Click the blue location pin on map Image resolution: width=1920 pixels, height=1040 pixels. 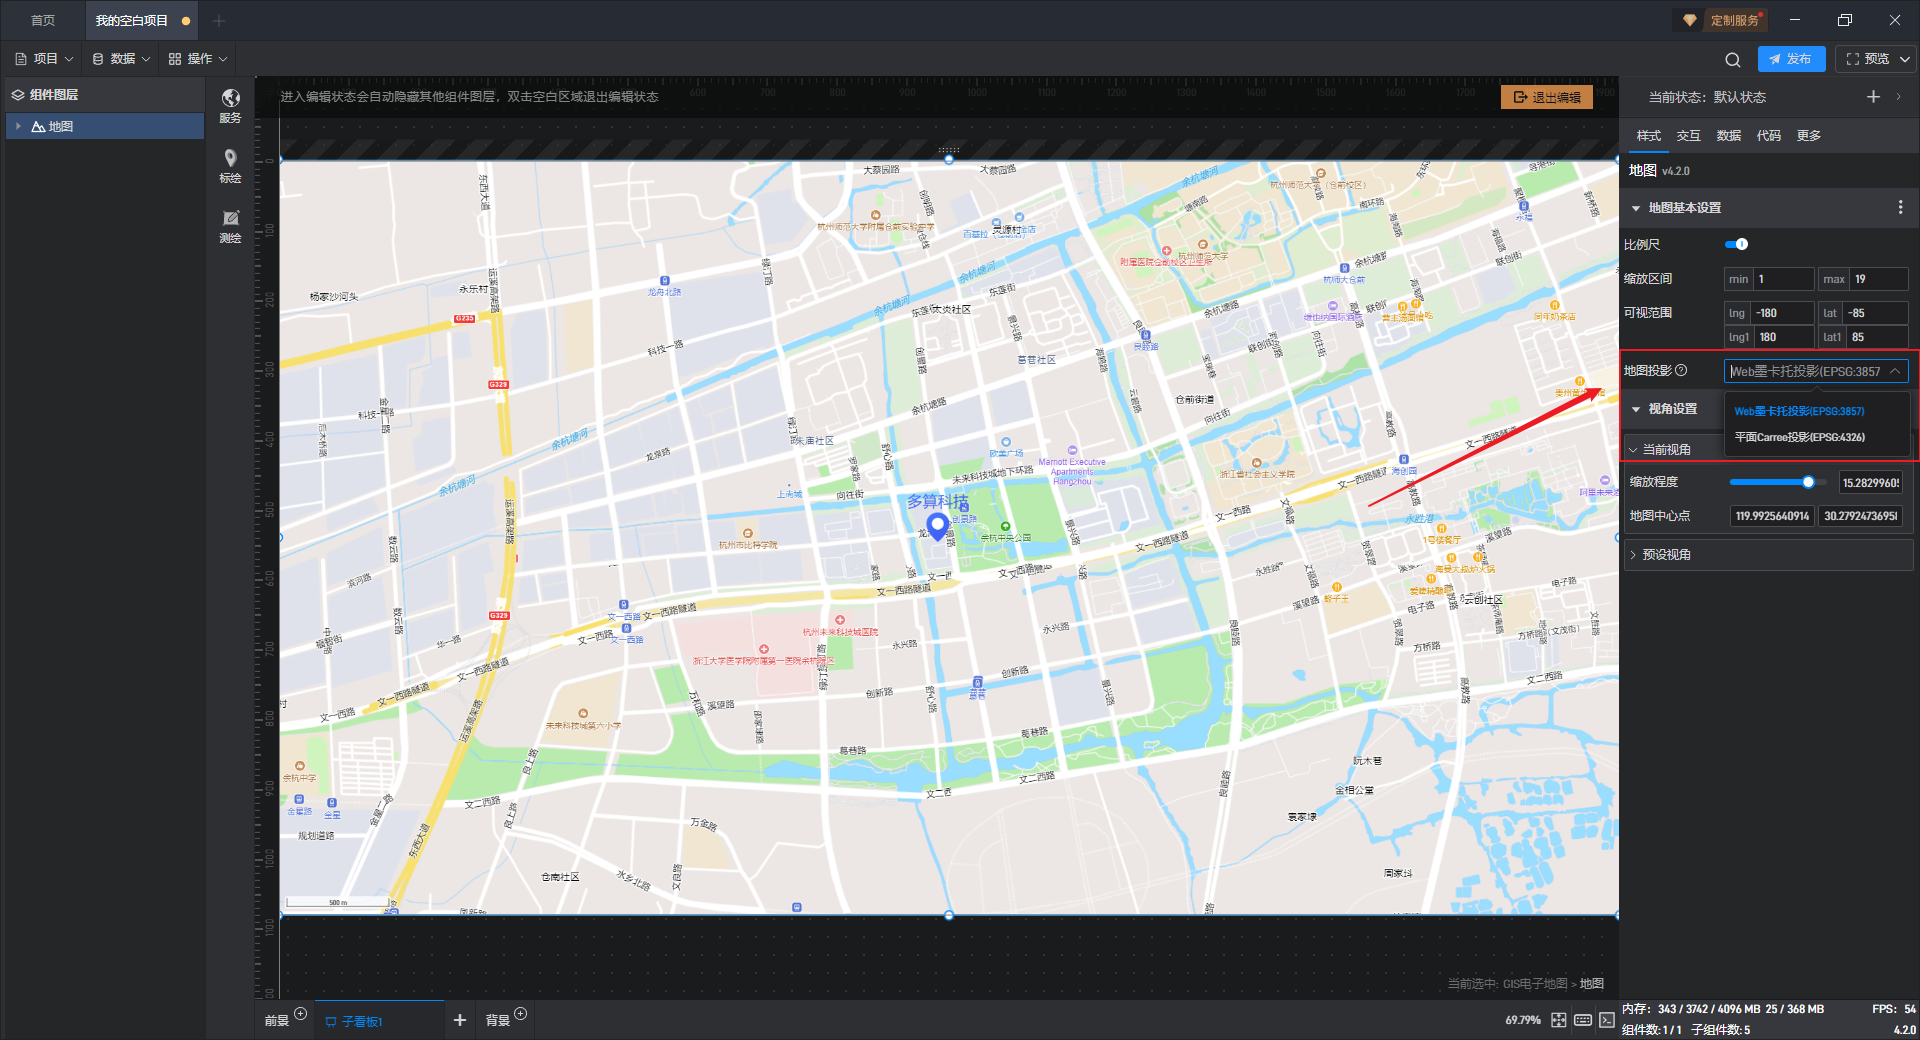click(937, 526)
